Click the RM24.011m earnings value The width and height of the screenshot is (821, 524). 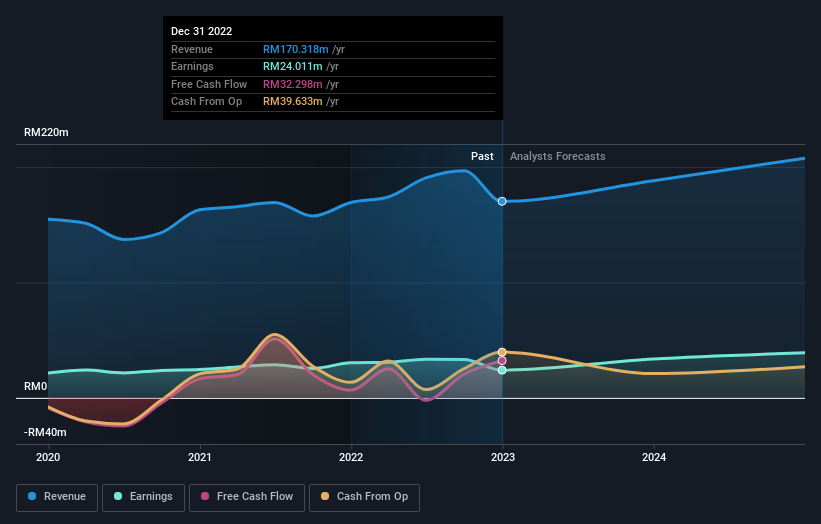pyautogui.click(x=293, y=66)
